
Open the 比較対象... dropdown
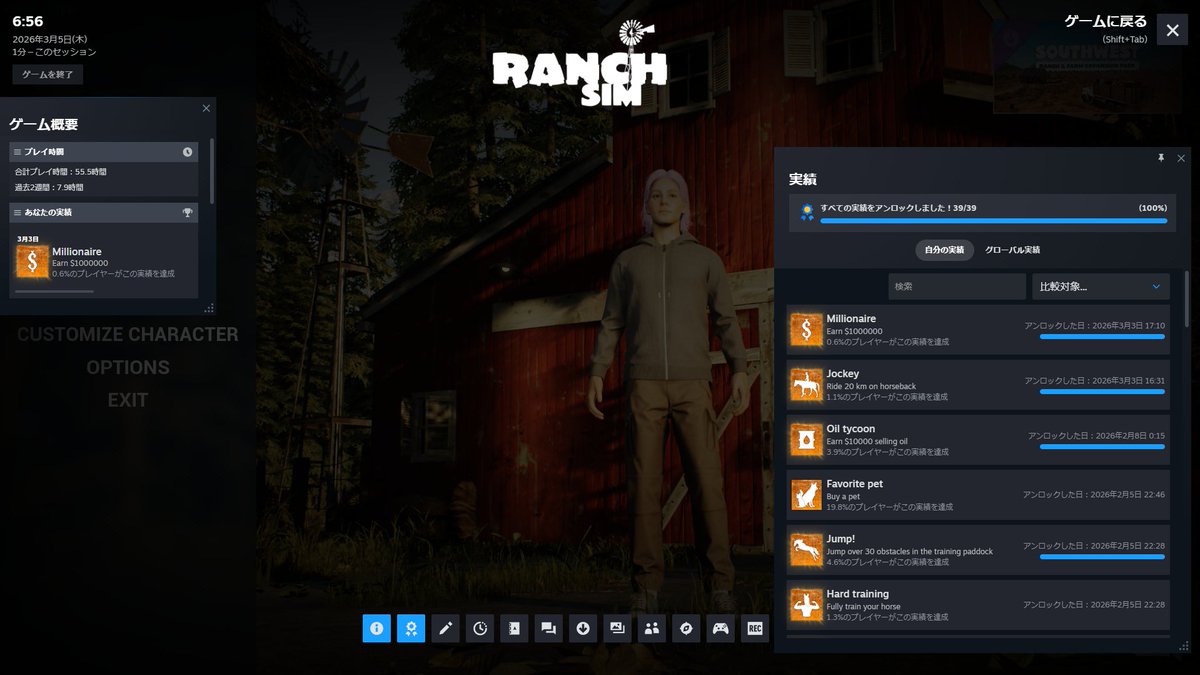pos(1101,287)
